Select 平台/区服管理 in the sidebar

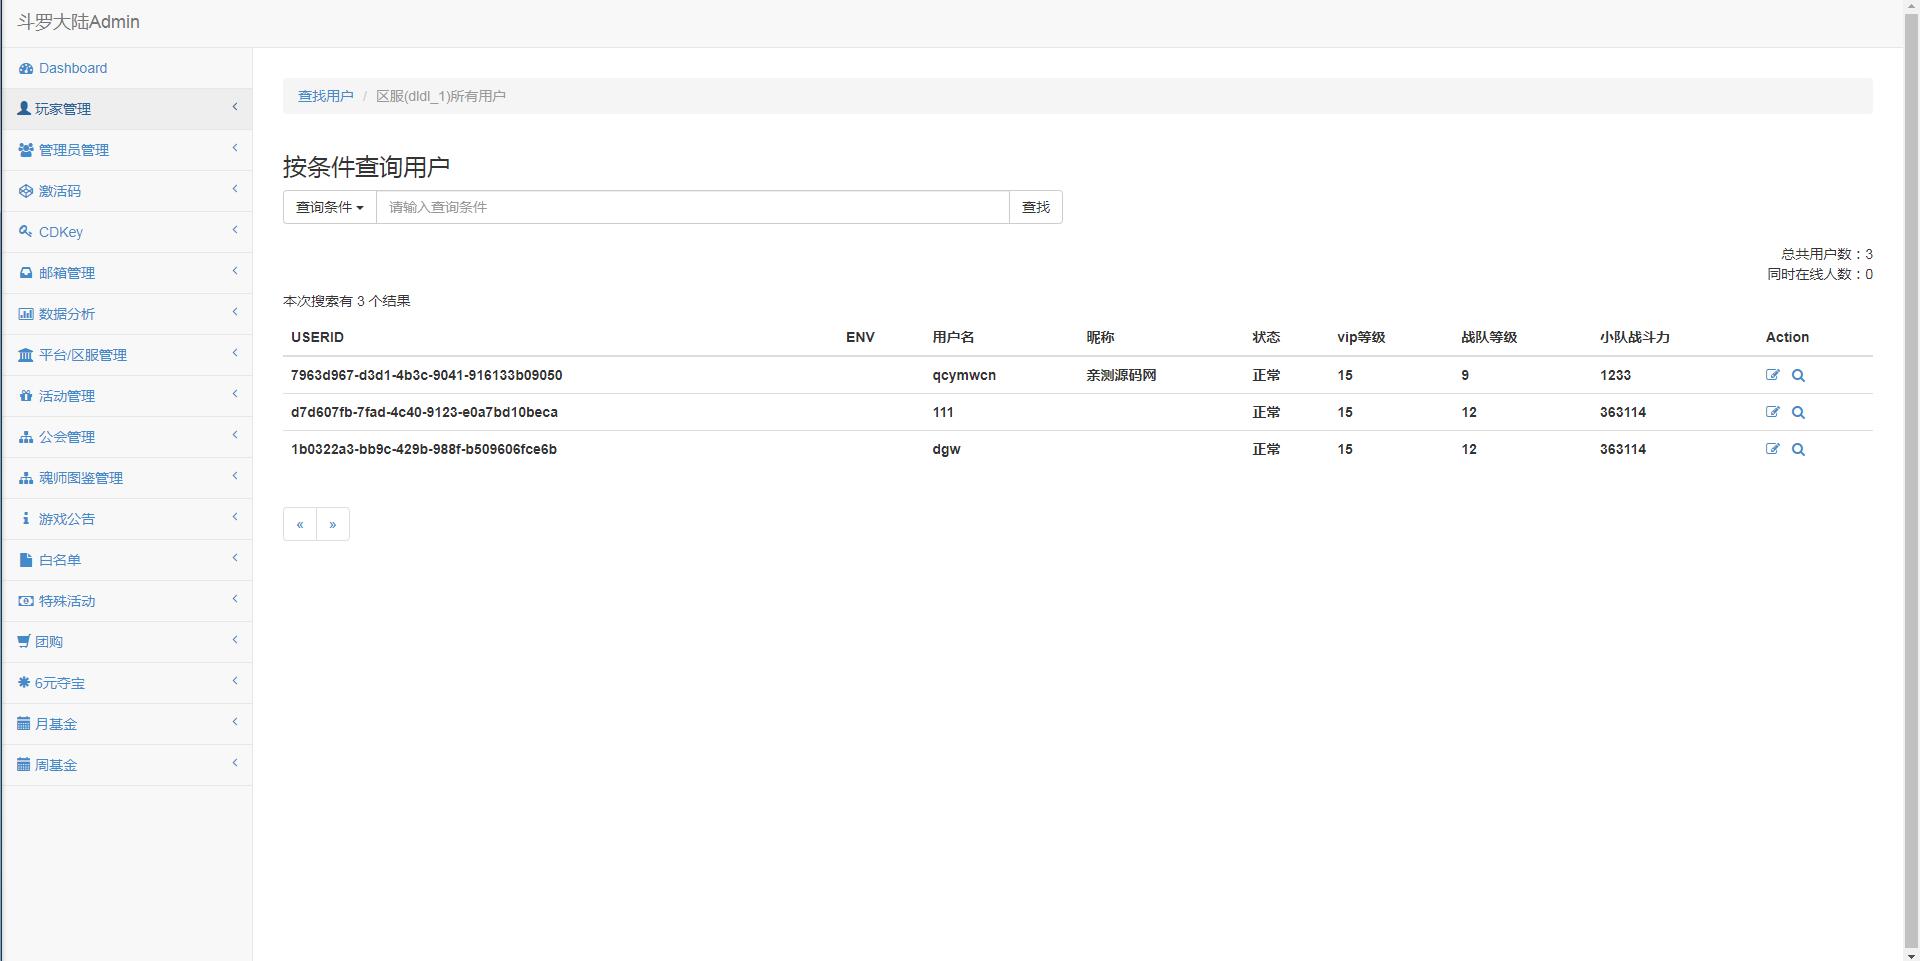click(83, 355)
